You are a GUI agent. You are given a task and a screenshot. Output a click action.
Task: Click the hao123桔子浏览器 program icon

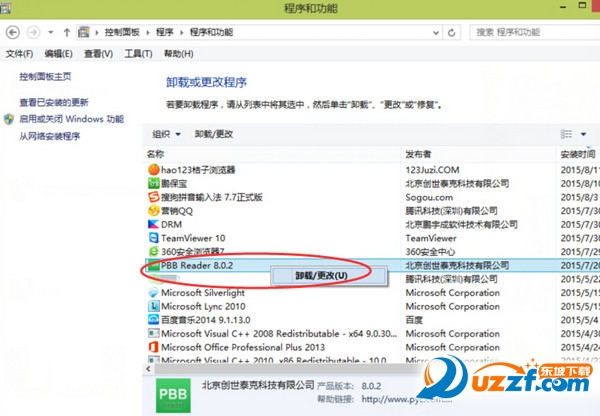point(153,169)
